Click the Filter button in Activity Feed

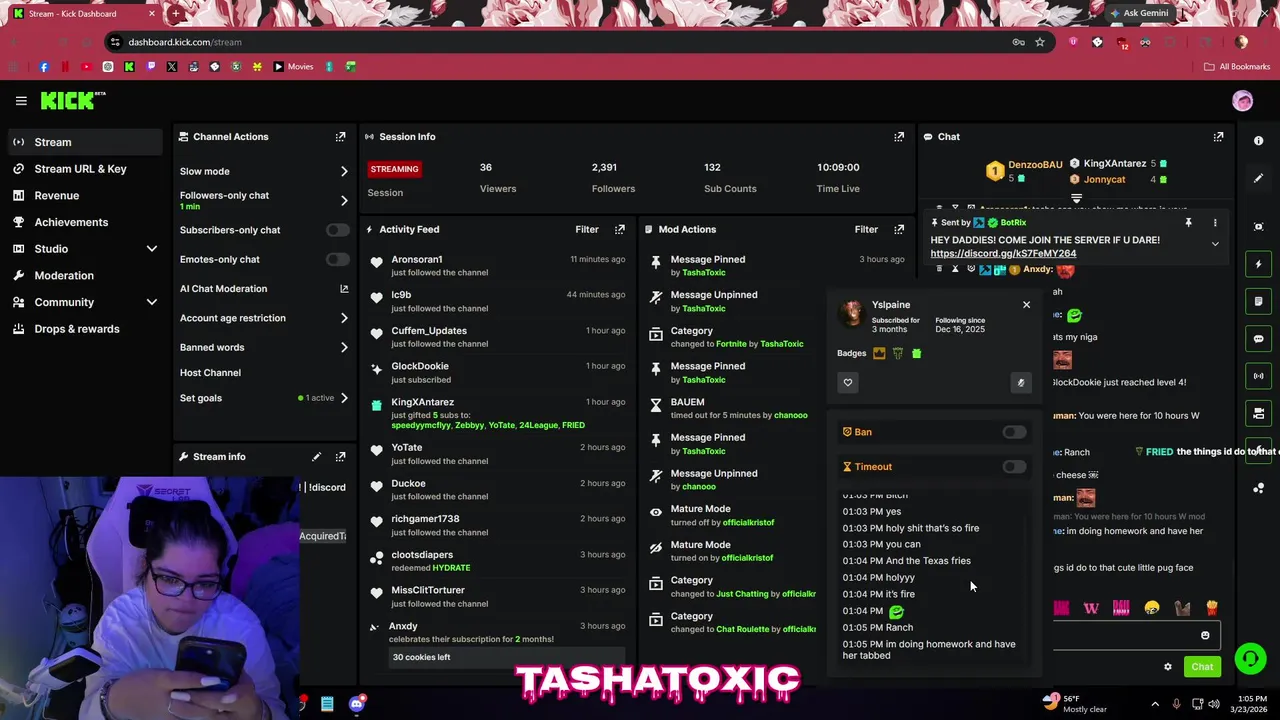click(x=587, y=229)
